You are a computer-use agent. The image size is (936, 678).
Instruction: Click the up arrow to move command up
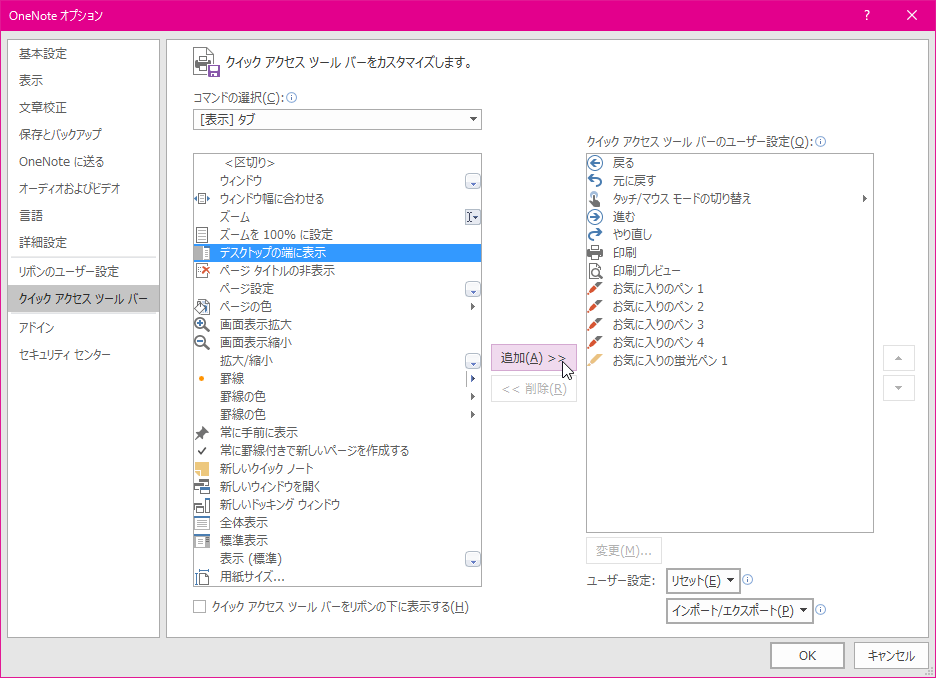(x=899, y=357)
